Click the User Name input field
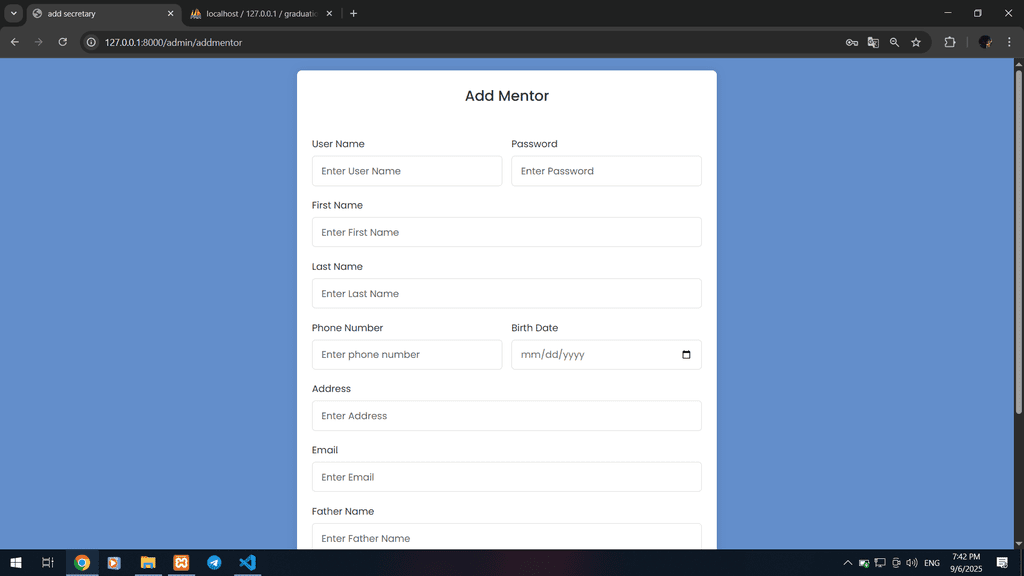This screenshot has height=576, width=1024. click(x=406, y=171)
